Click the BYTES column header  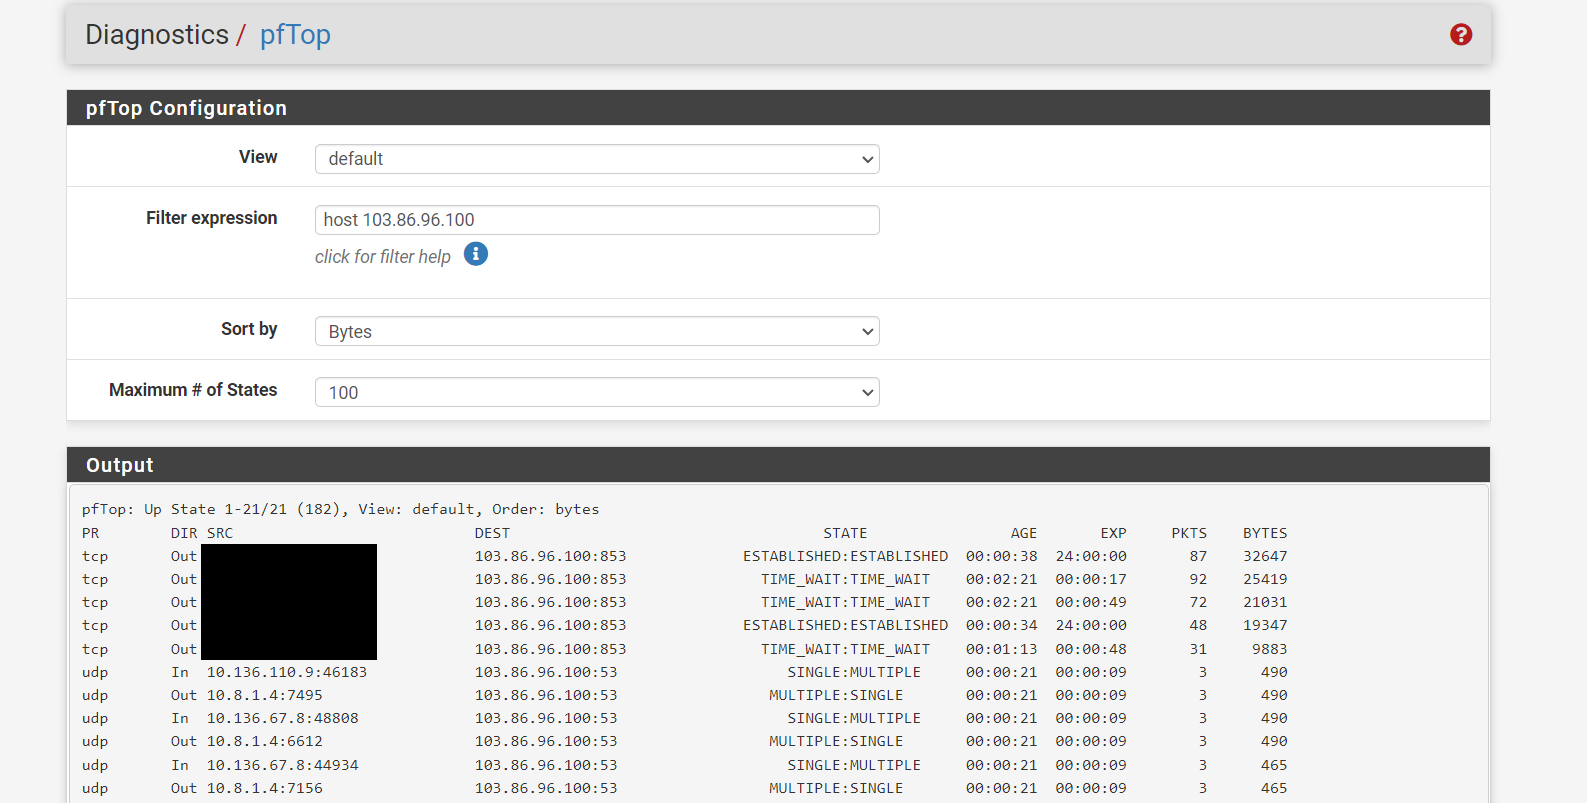click(1265, 533)
